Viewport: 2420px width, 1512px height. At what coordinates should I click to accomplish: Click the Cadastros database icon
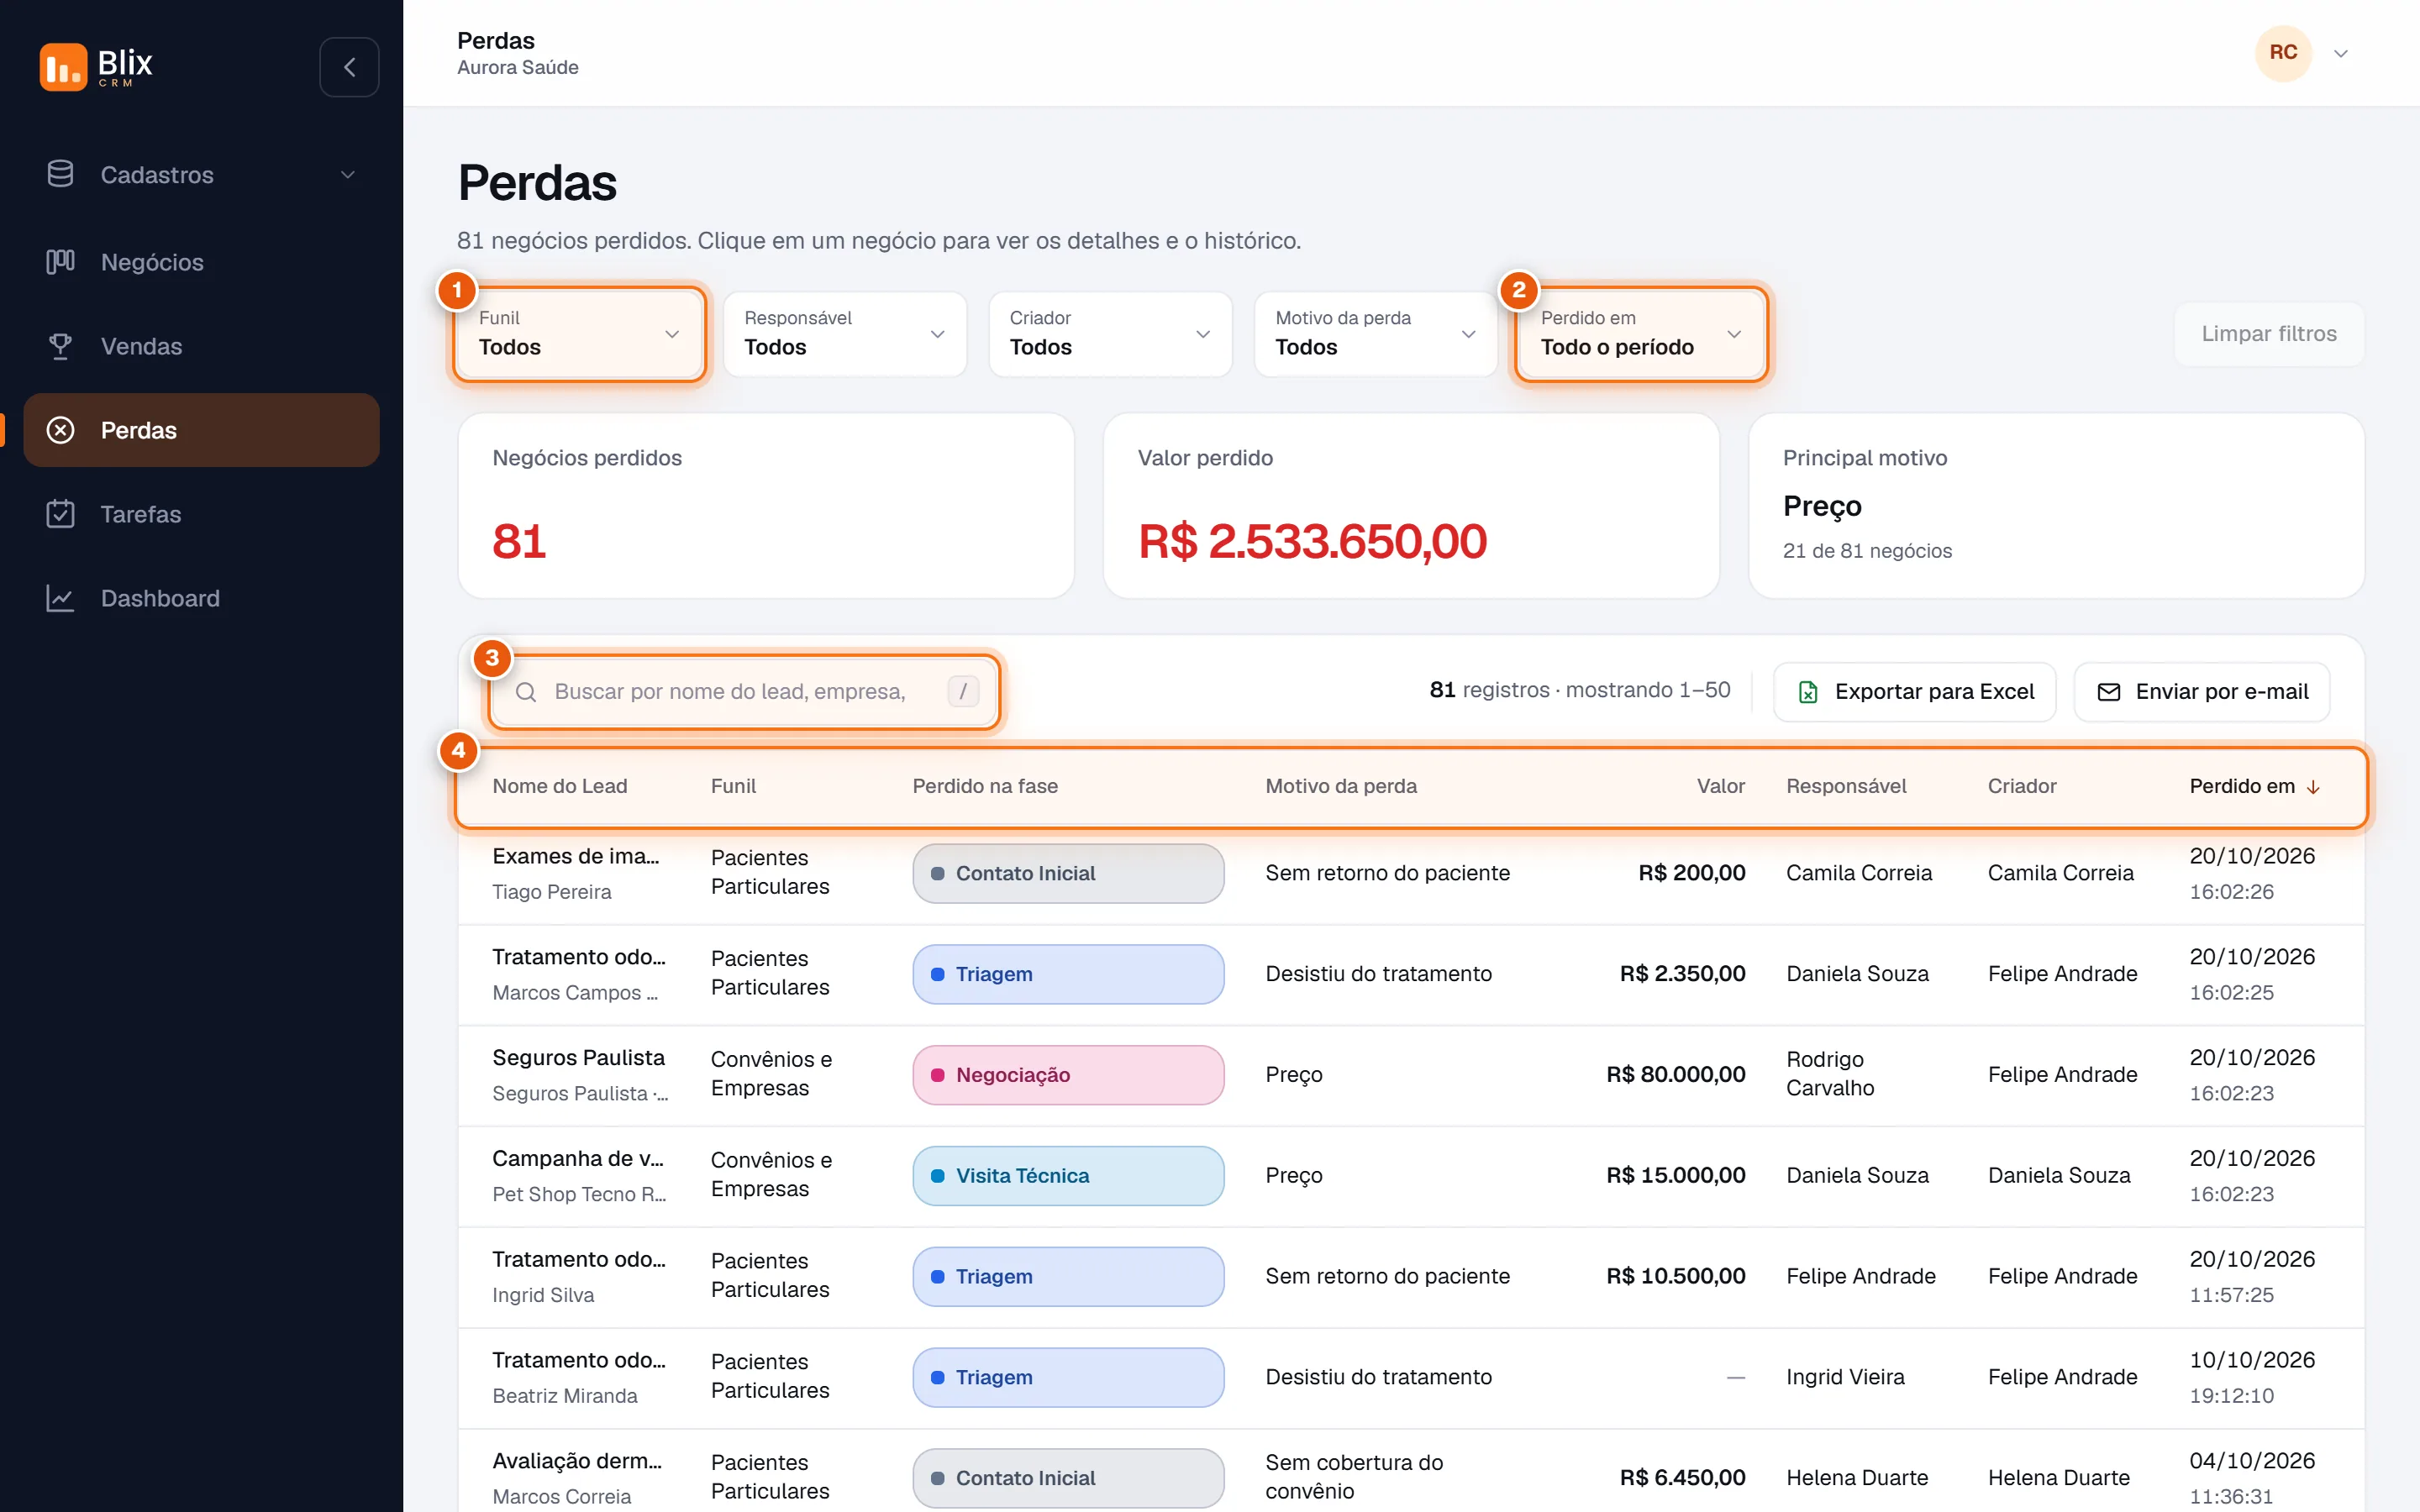click(x=60, y=174)
